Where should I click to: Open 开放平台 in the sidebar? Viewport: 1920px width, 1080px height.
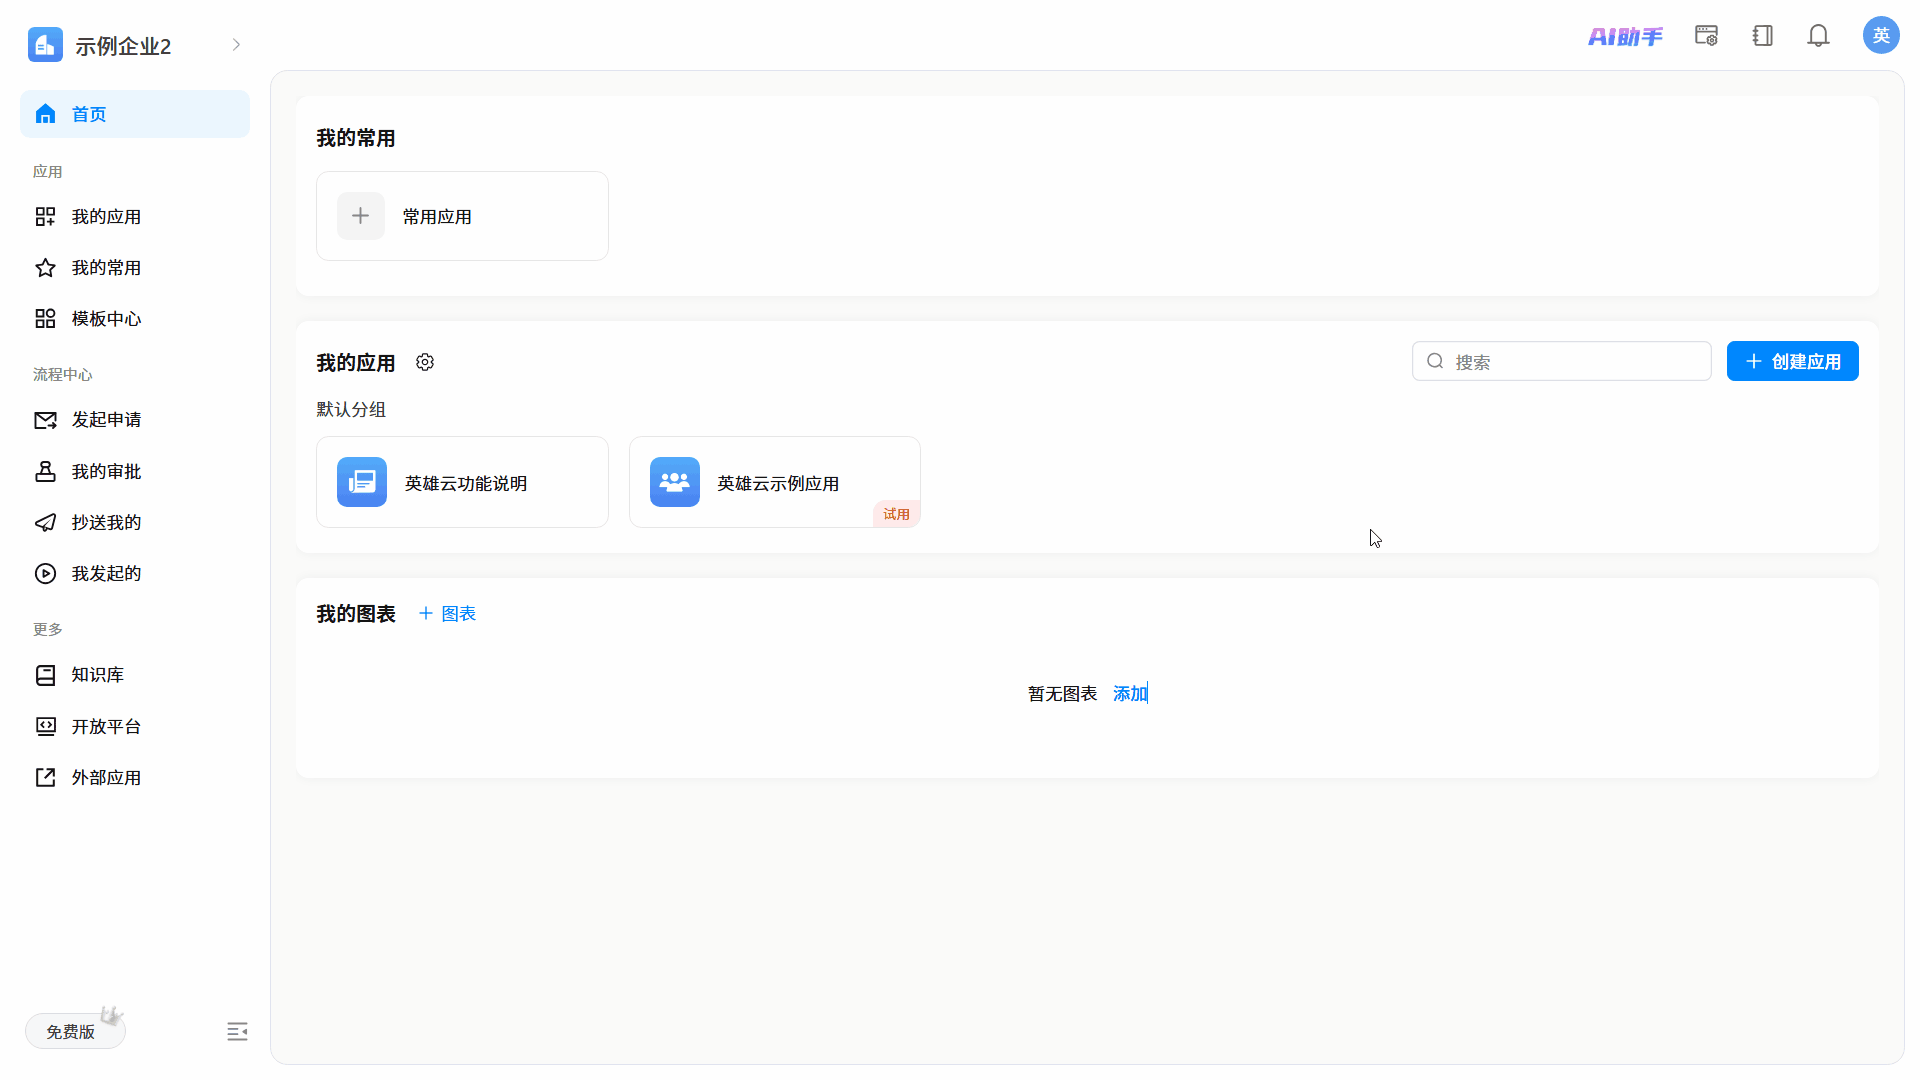[x=135, y=727]
